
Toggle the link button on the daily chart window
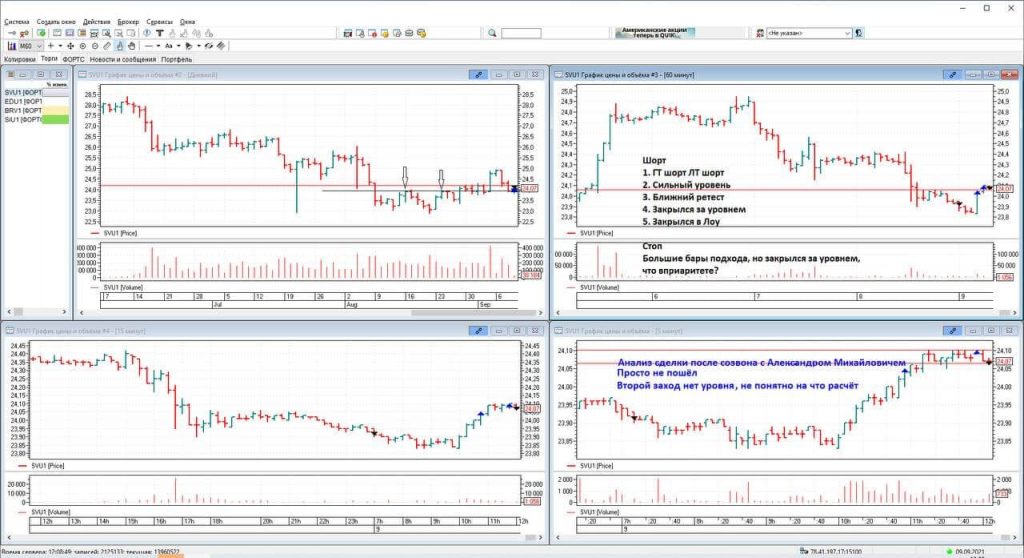pyautogui.click(x=478, y=74)
